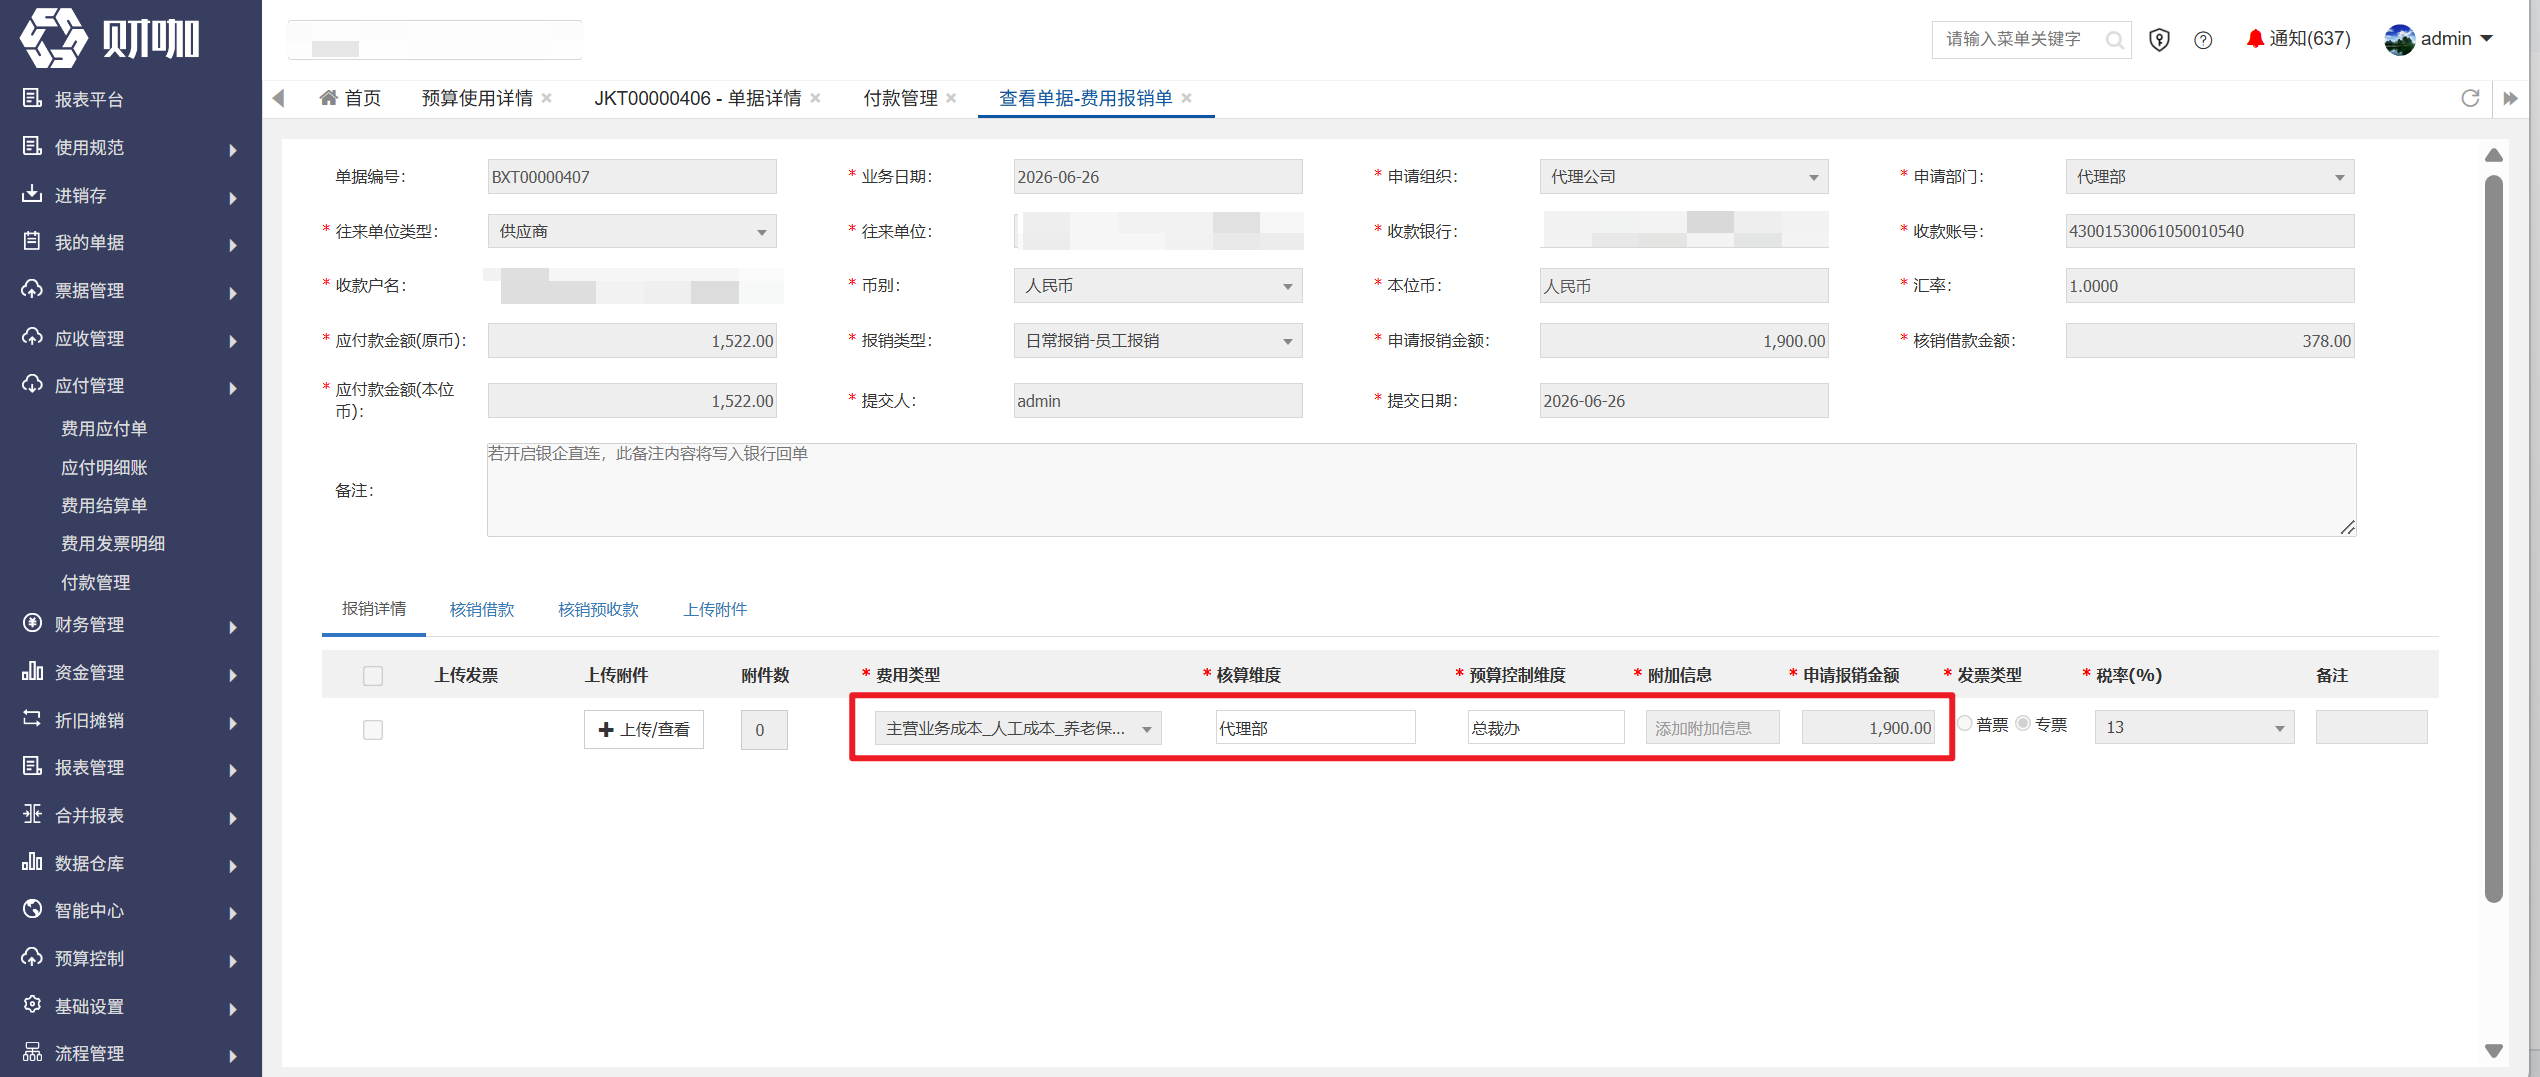Open notifications bell showing 637
Image resolution: width=2540 pixels, height=1077 pixels.
pyautogui.click(x=2298, y=39)
